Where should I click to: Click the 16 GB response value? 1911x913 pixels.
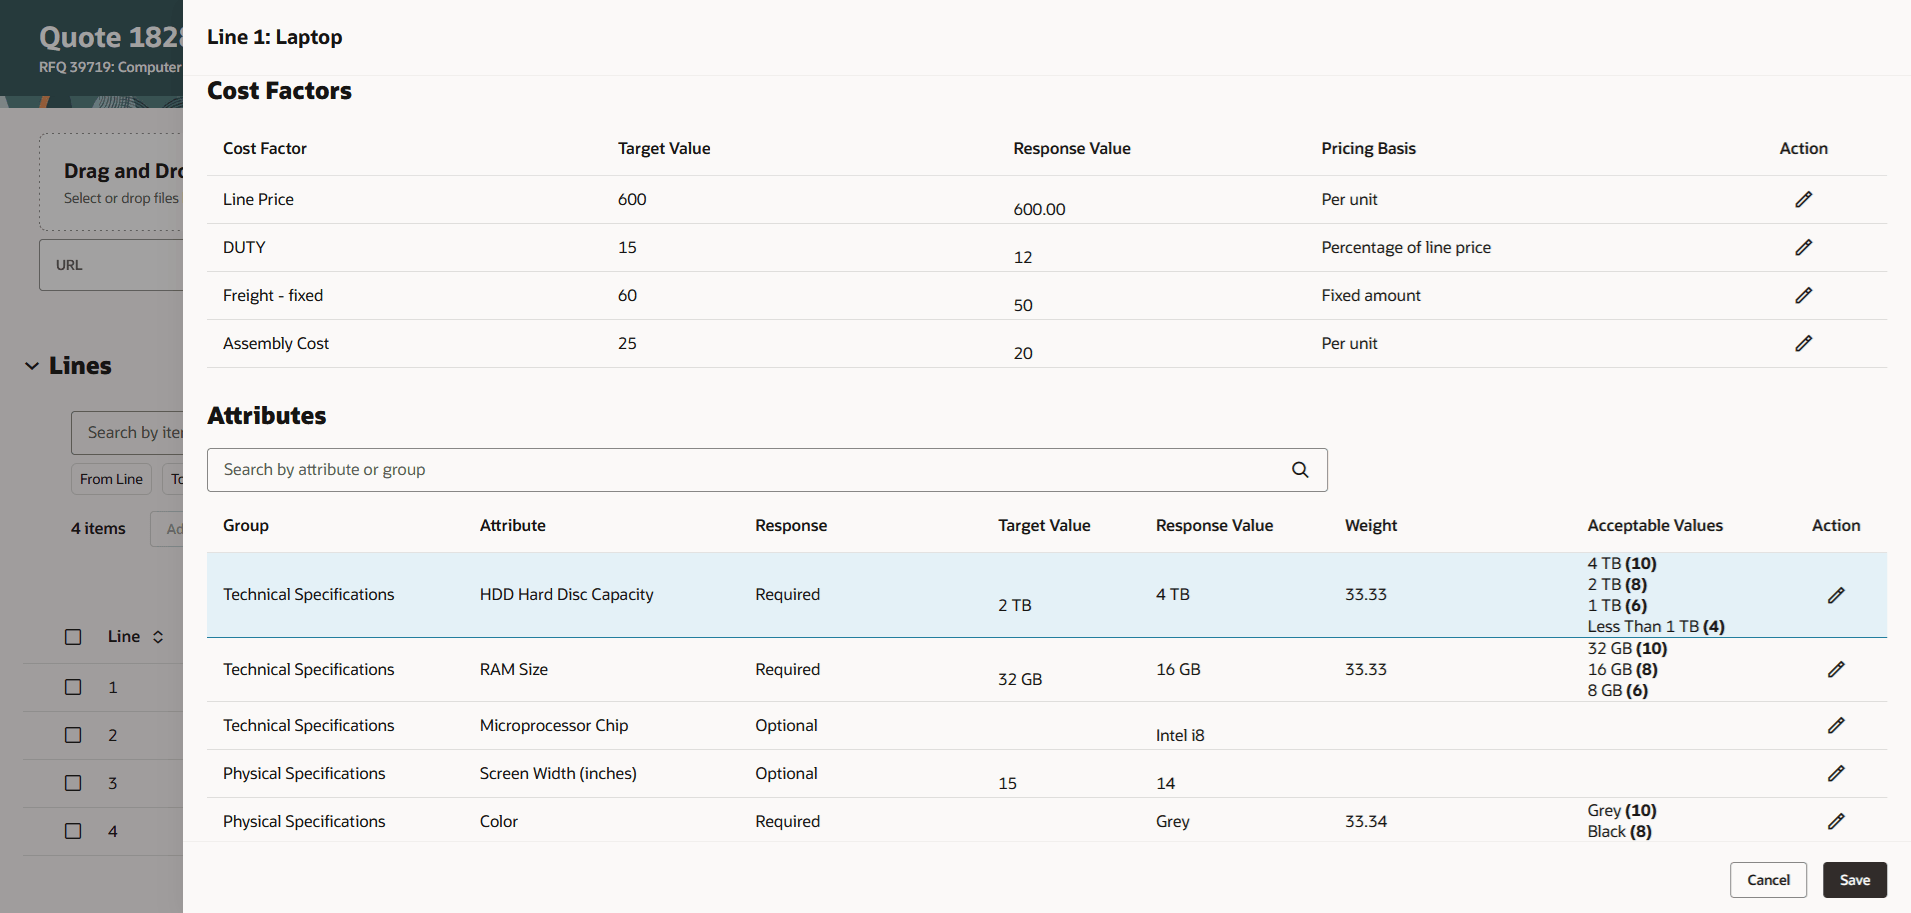[x=1178, y=669]
